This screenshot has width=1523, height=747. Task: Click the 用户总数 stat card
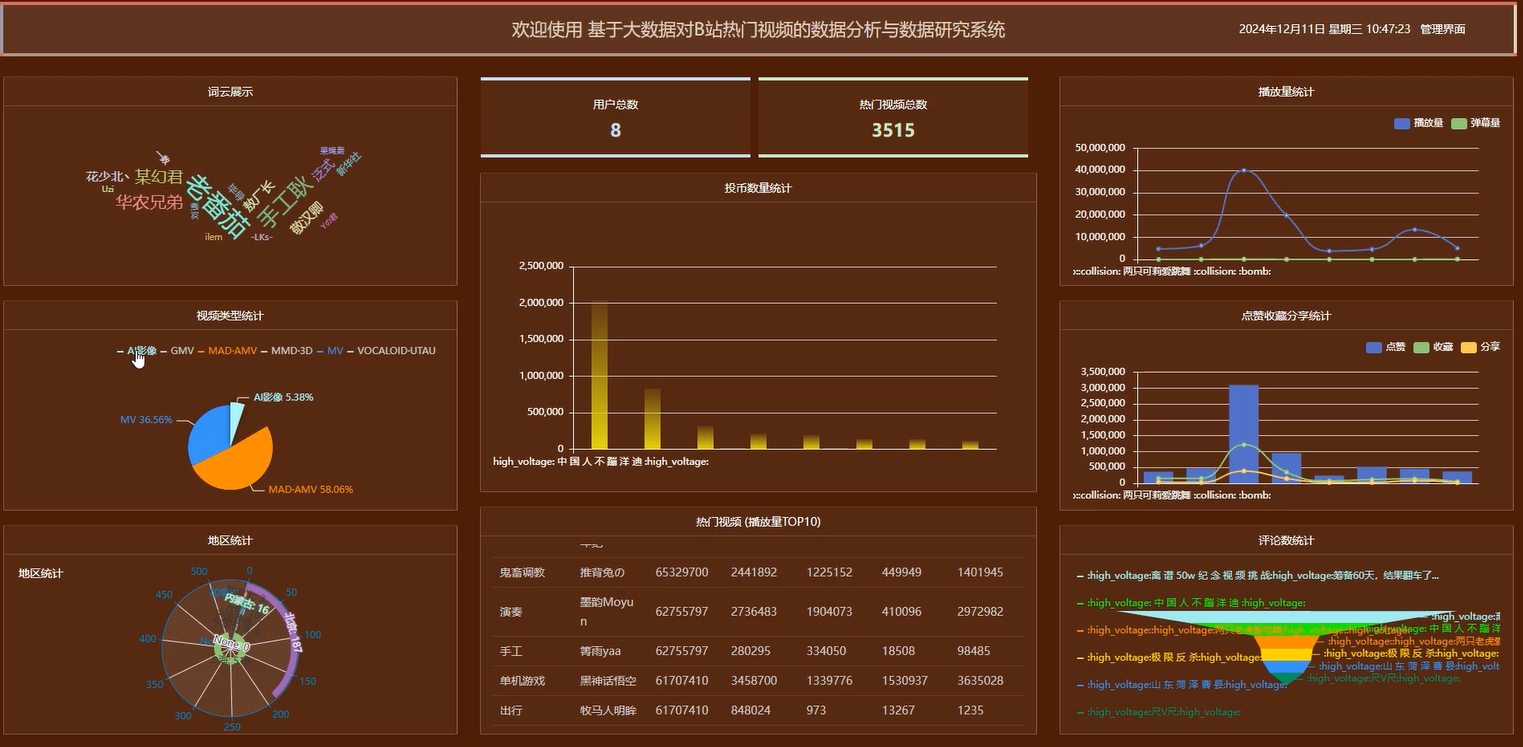615,118
